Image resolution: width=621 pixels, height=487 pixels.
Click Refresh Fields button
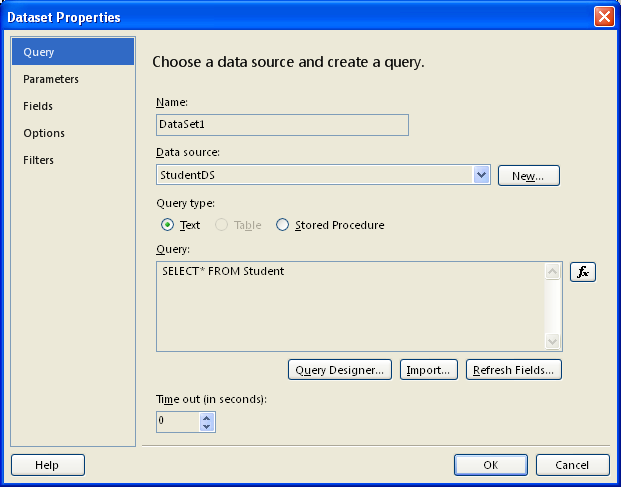[514, 370]
